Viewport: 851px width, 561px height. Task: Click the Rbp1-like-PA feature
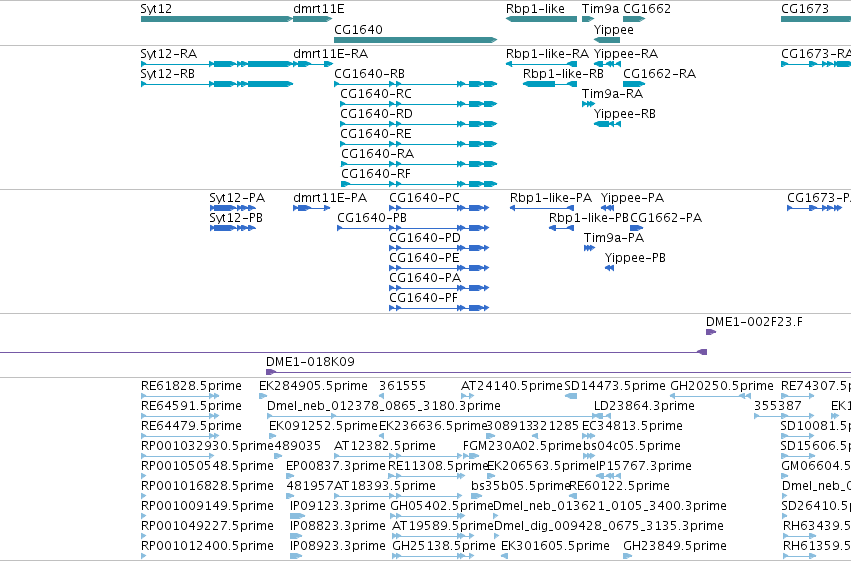(x=542, y=208)
